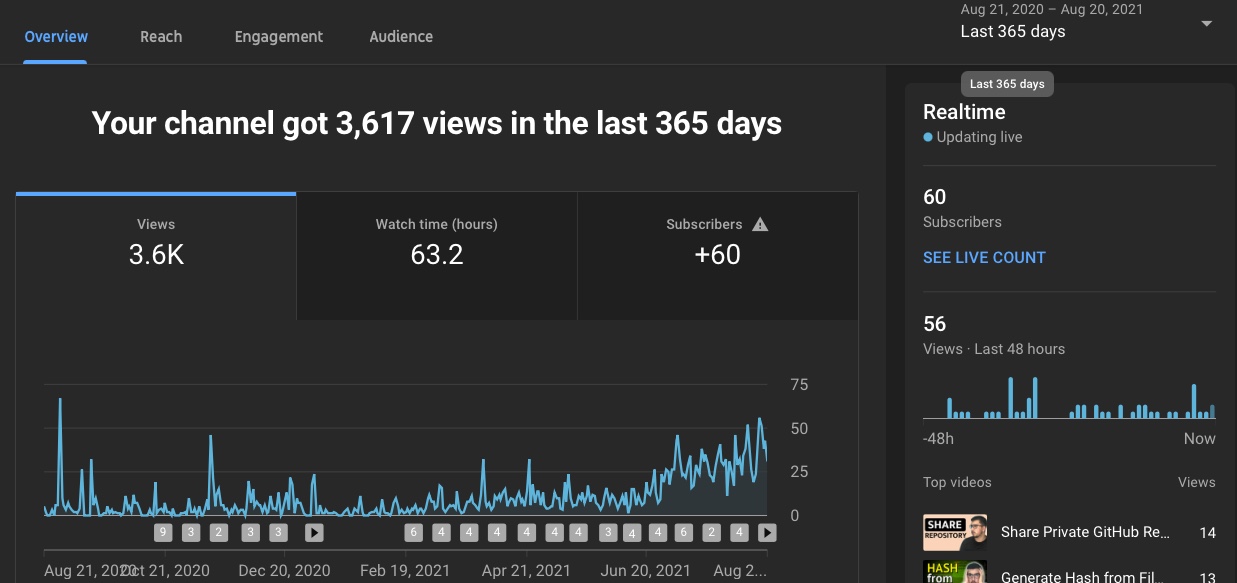Click the last play-icon marker at chart end
This screenshot has height=583, width=1237.
[x=767, y=533]
